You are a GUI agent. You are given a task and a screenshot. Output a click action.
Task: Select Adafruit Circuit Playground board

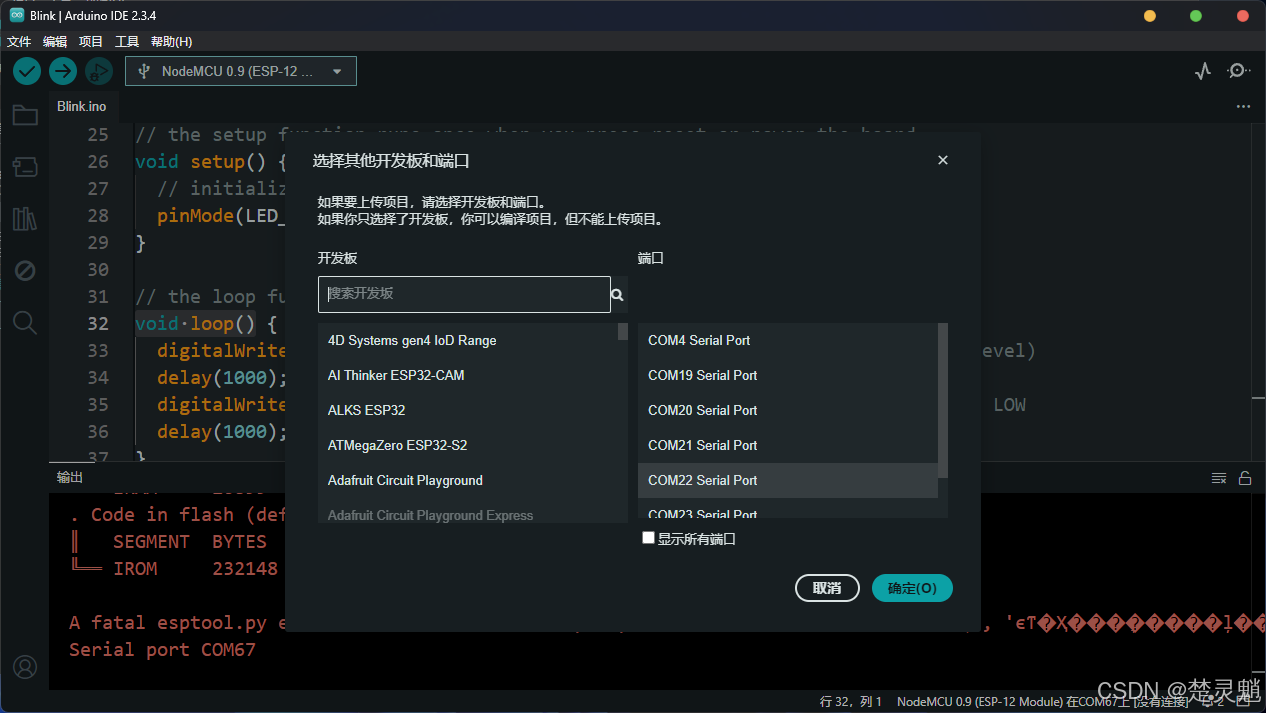[468, 480]
